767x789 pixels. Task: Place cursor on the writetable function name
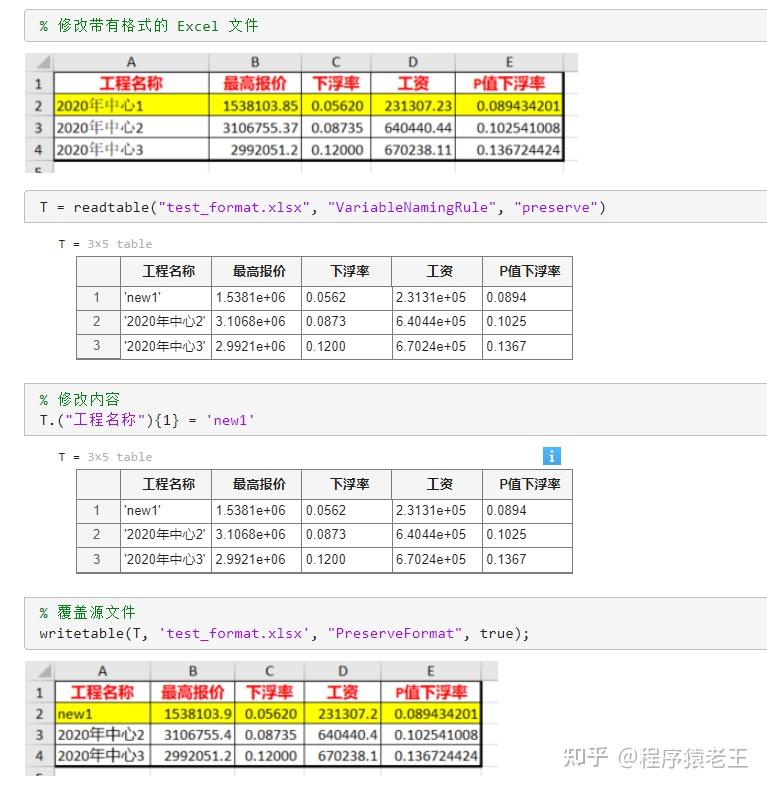pos(82,633)
